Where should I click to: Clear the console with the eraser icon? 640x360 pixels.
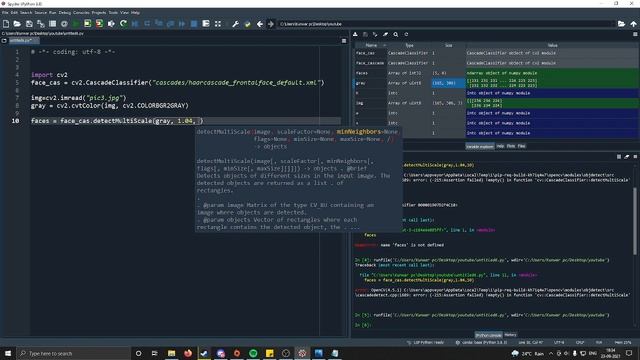point(627,157)
